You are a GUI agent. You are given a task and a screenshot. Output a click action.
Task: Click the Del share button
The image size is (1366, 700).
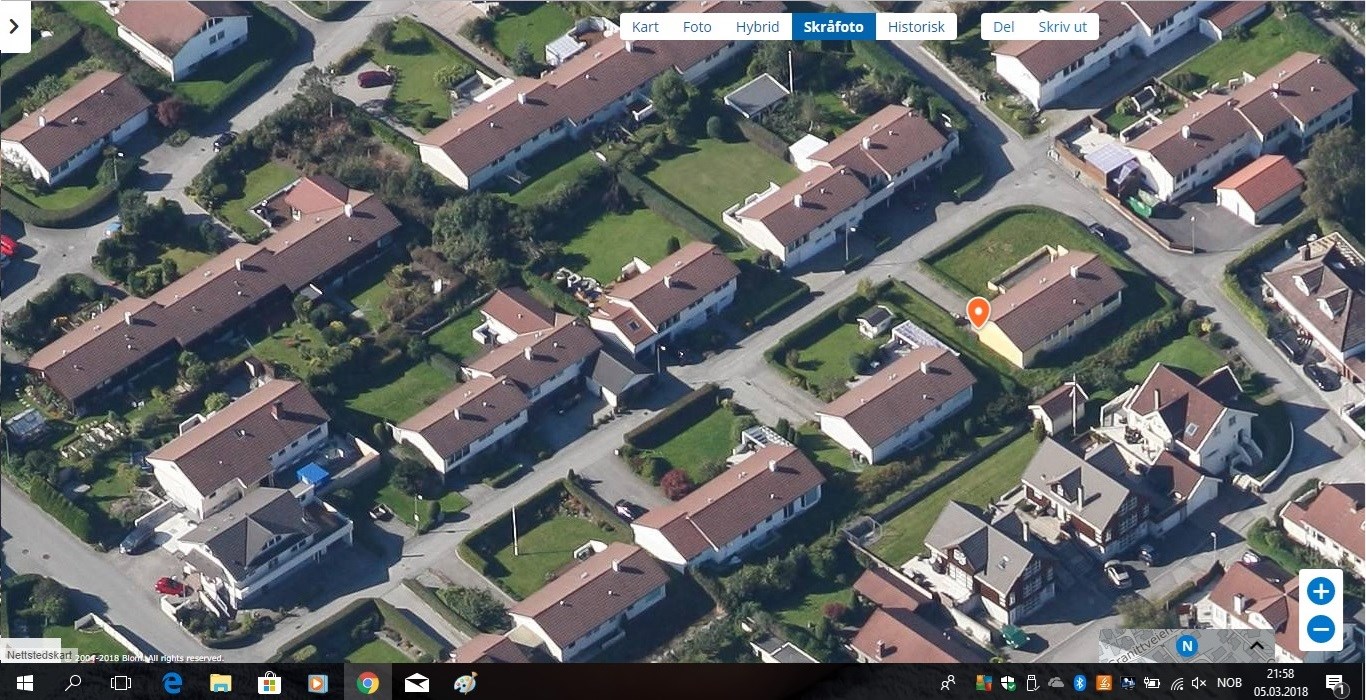[x=1004, y=27]
